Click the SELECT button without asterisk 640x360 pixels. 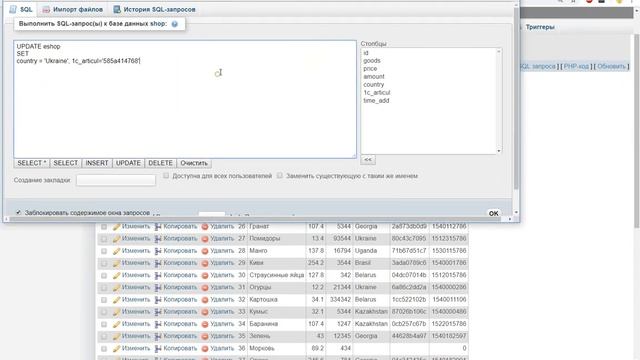(x=65, y=163)
